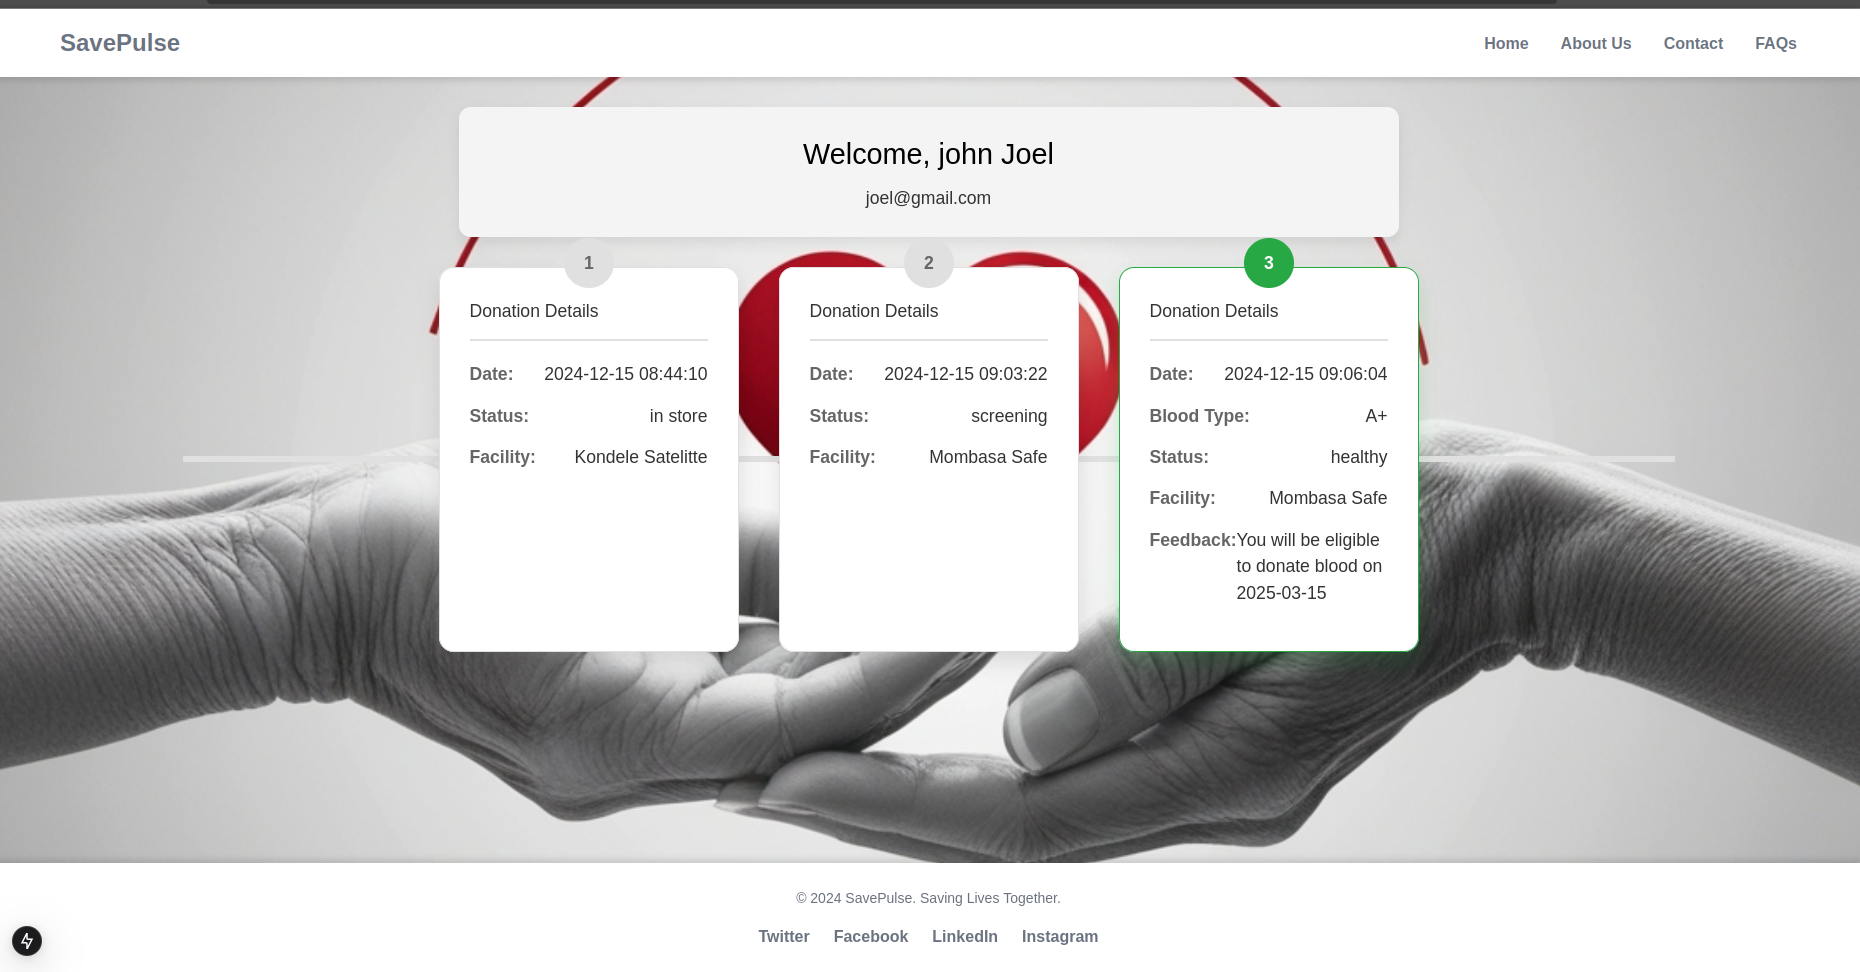
Task: Select donation step circle 2
Action: 928,263
